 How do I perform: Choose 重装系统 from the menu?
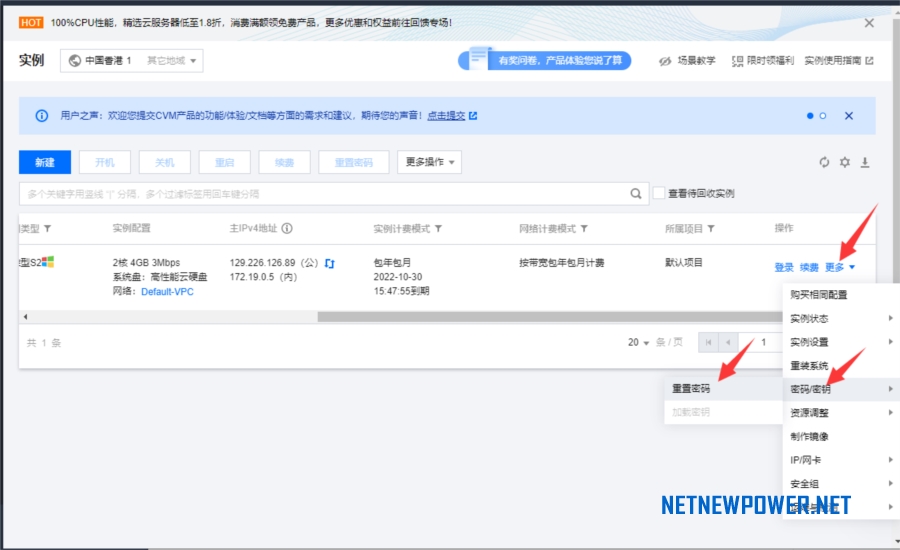[x=841, y=366]
